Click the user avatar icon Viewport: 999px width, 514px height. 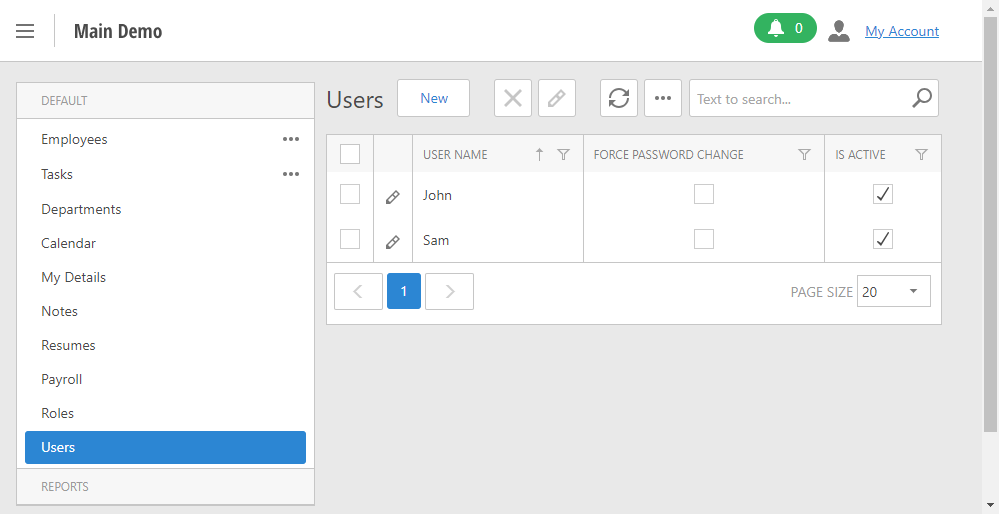point(838,31)
